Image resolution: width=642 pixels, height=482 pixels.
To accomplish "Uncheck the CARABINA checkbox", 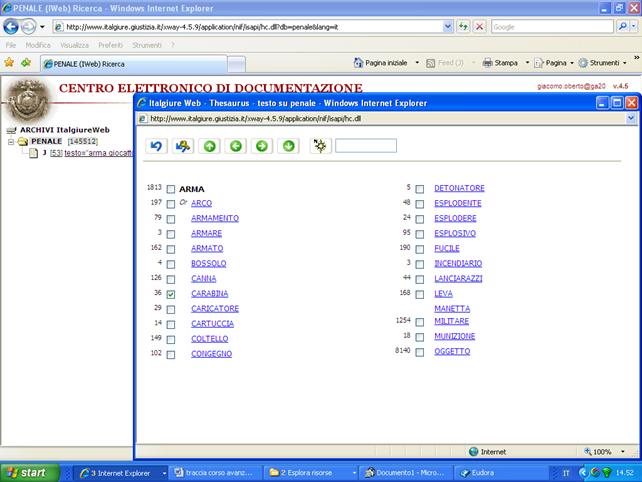I will [x=171, y=294].
